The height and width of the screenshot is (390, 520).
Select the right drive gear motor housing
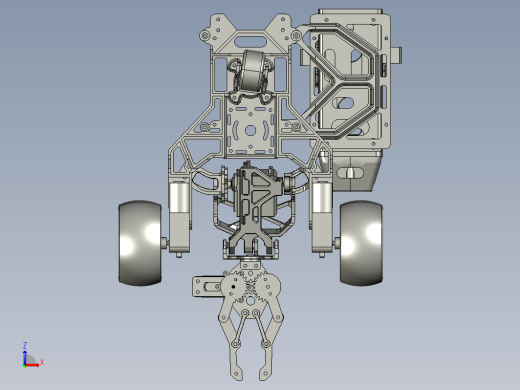pos(322,217)
